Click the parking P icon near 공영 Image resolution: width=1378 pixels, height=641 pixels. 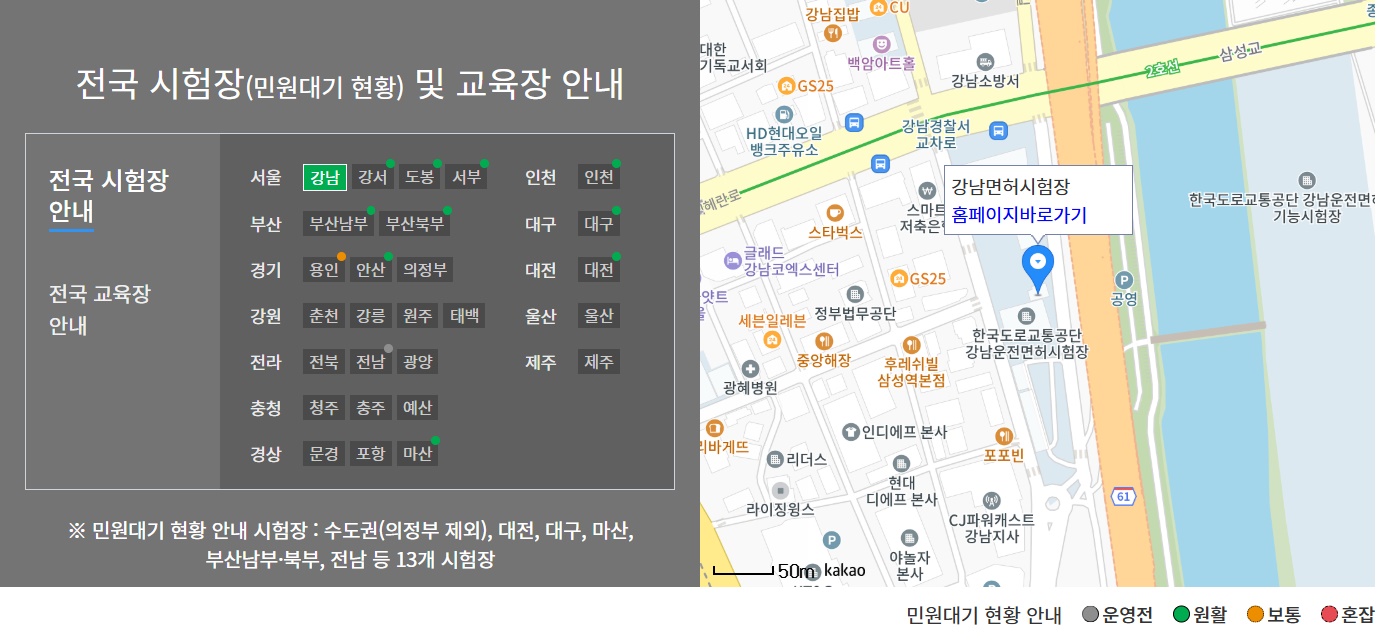point(1123,277)
